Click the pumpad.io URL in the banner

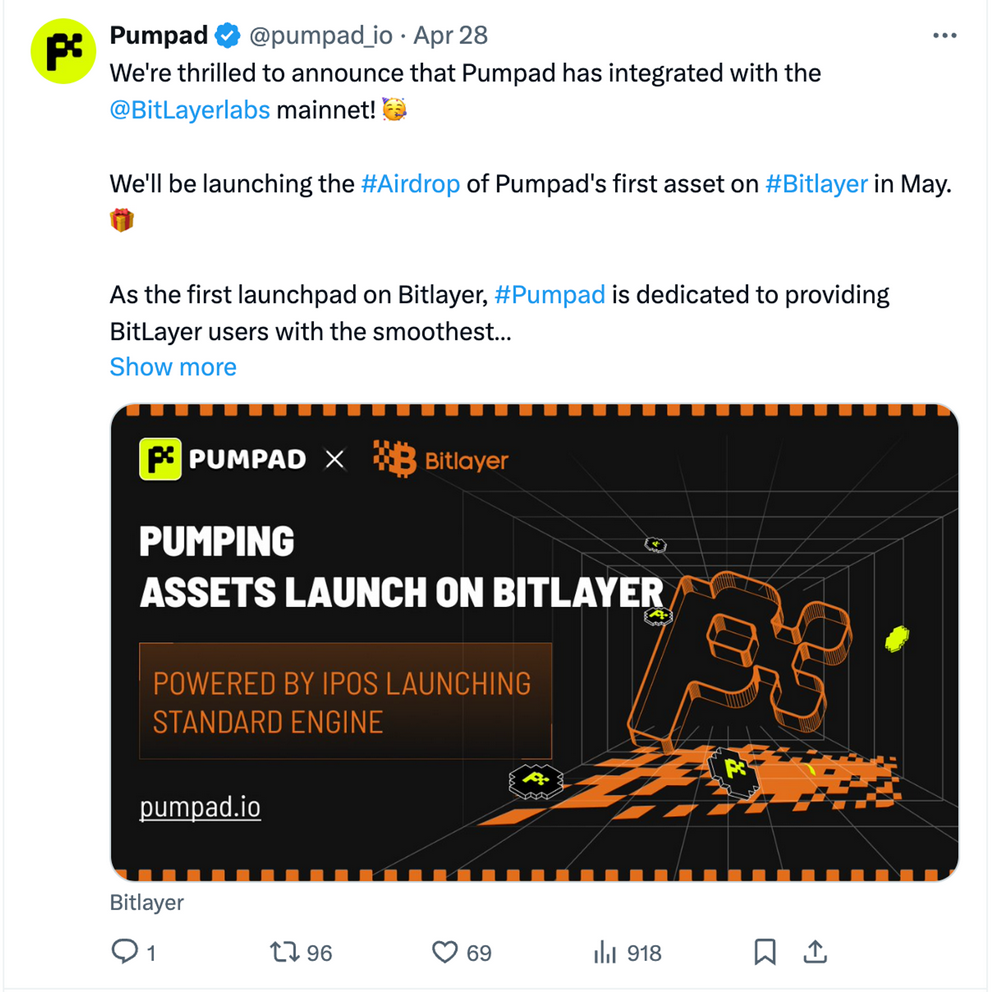[x=200, y=807]
